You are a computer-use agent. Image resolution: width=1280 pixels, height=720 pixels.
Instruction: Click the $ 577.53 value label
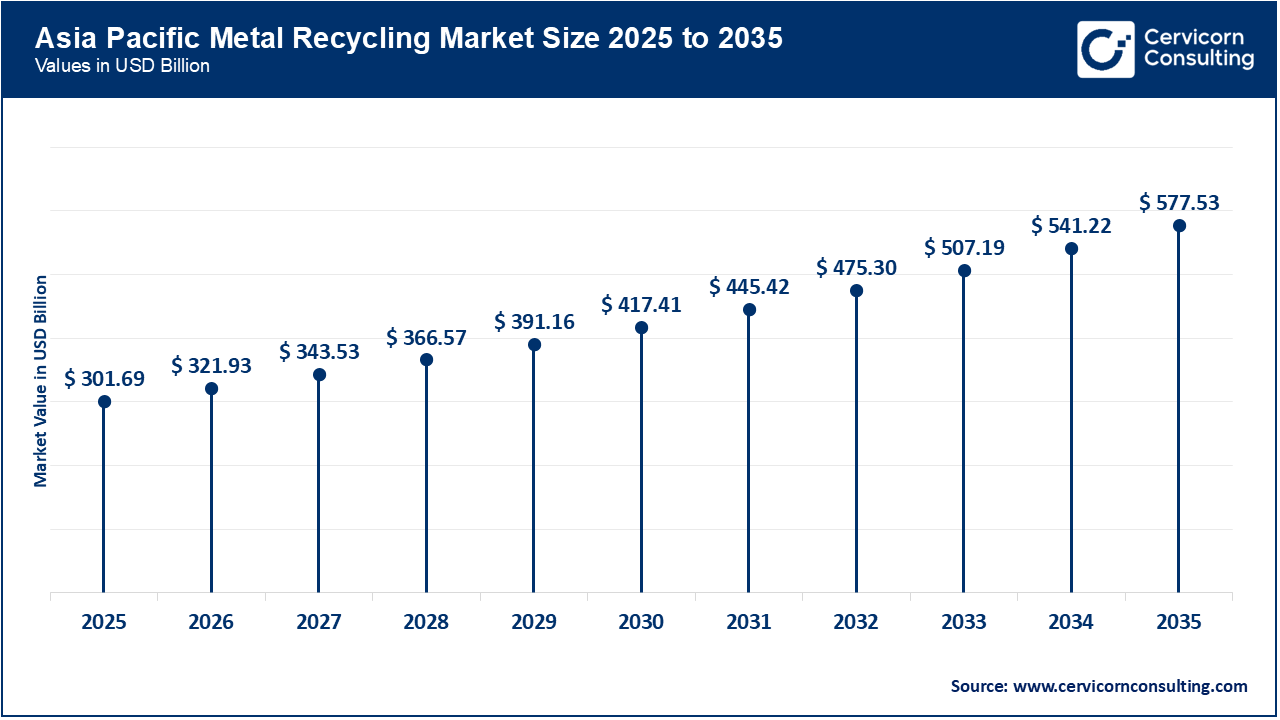(1180, 201)
